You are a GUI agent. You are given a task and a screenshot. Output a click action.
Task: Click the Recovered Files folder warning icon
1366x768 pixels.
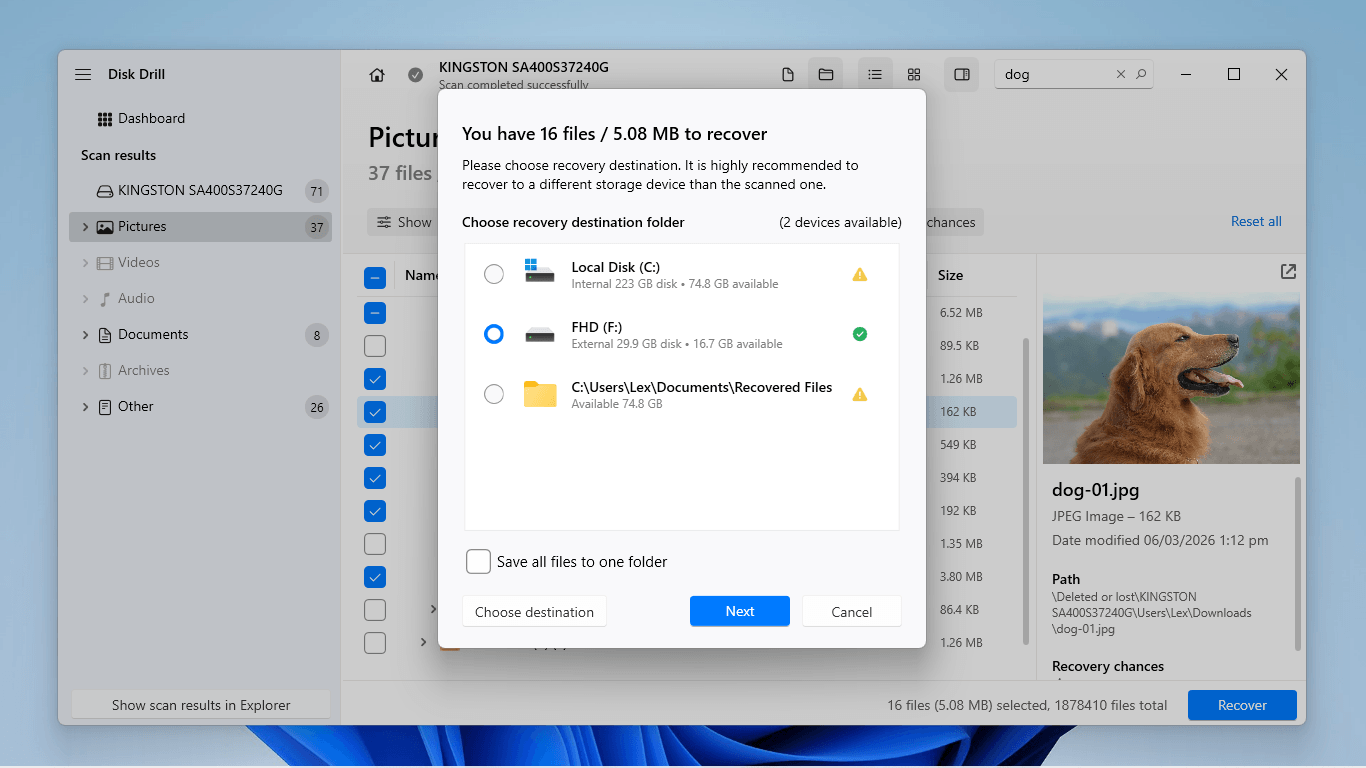[859, 394]
